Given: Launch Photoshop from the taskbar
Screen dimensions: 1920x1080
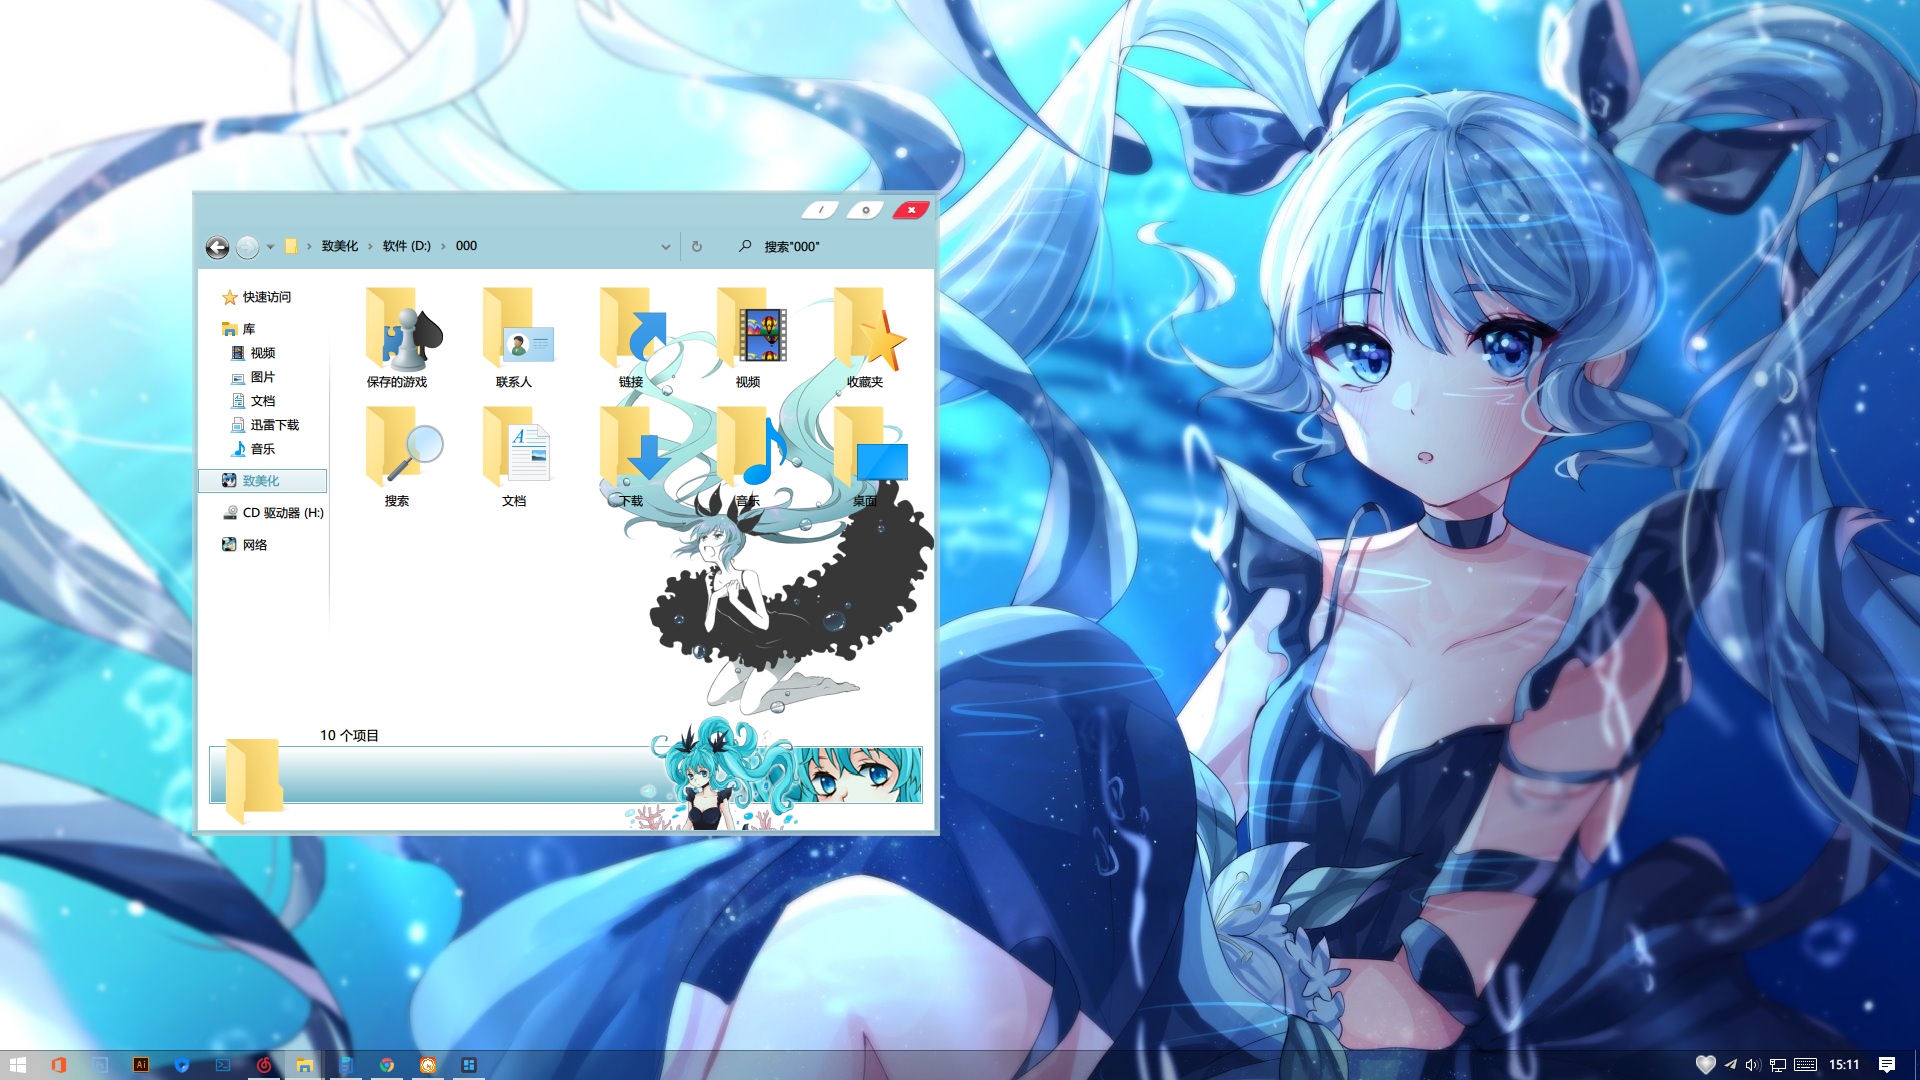Looking at the screenshot, I should (100, 1065).
